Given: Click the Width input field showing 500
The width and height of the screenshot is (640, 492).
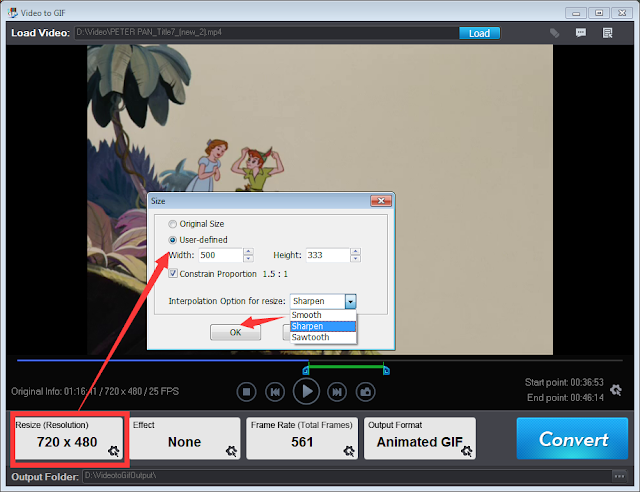Looking at the screenshot, I should 220,255.
